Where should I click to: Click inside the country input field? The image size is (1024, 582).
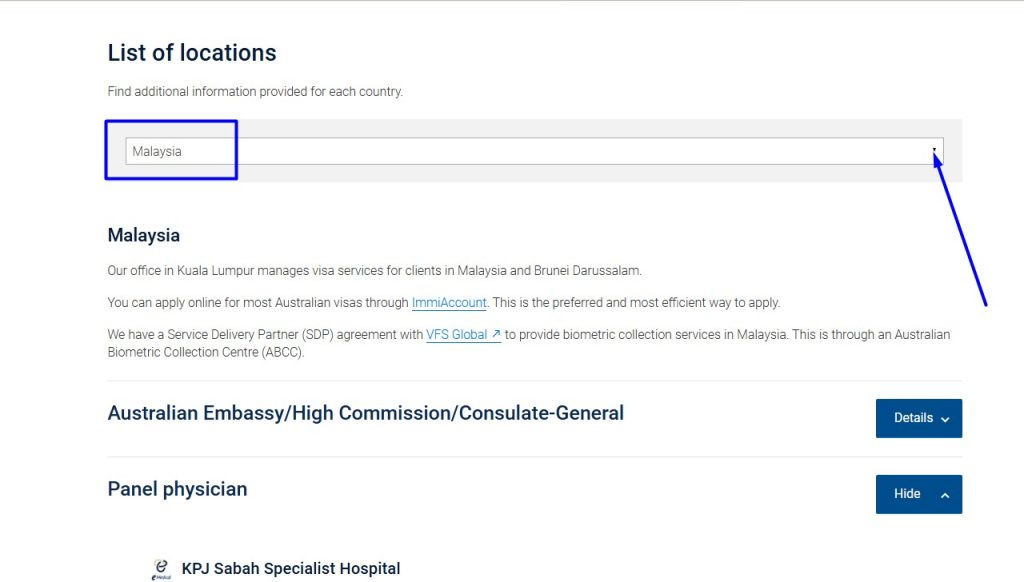[x=300, y=151]
